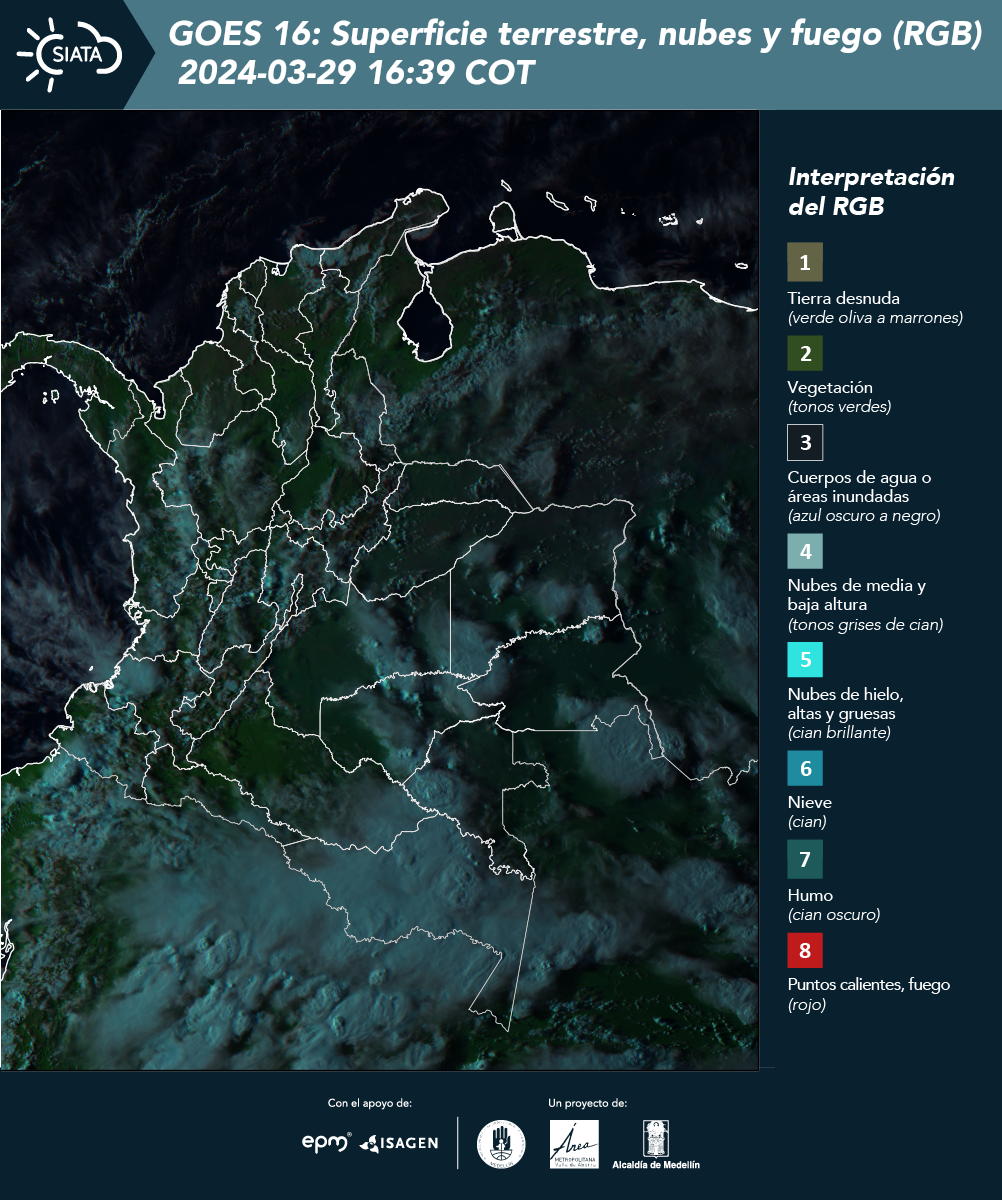Select legend swatch 7 Humo
The height and width of the screenshot is (1200, 1002).
pyautogui.click(x=805, y=859)
